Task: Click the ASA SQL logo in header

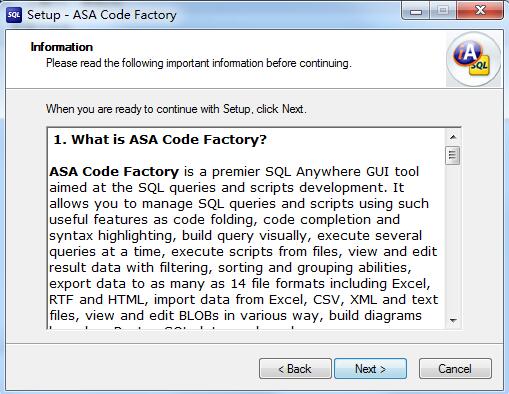Action: point(473,59)
